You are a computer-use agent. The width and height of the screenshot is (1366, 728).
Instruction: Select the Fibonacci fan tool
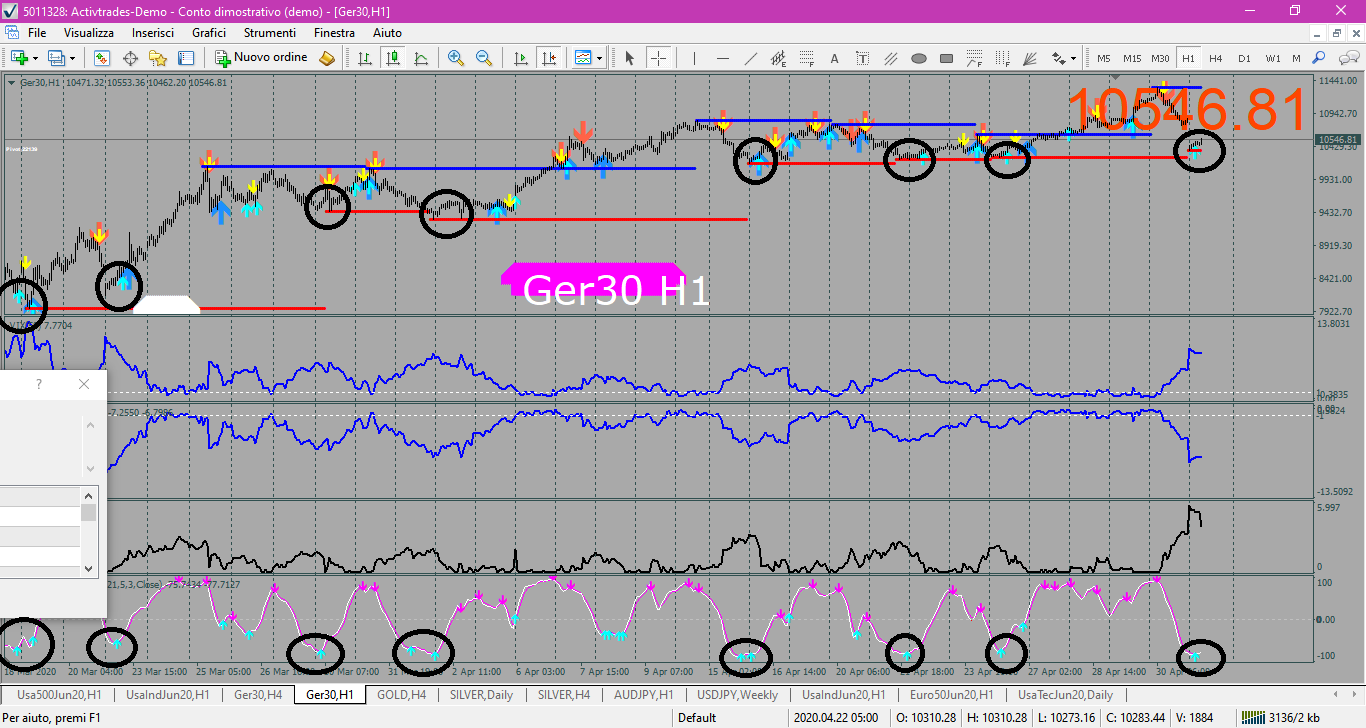(x=1030, y=58)
